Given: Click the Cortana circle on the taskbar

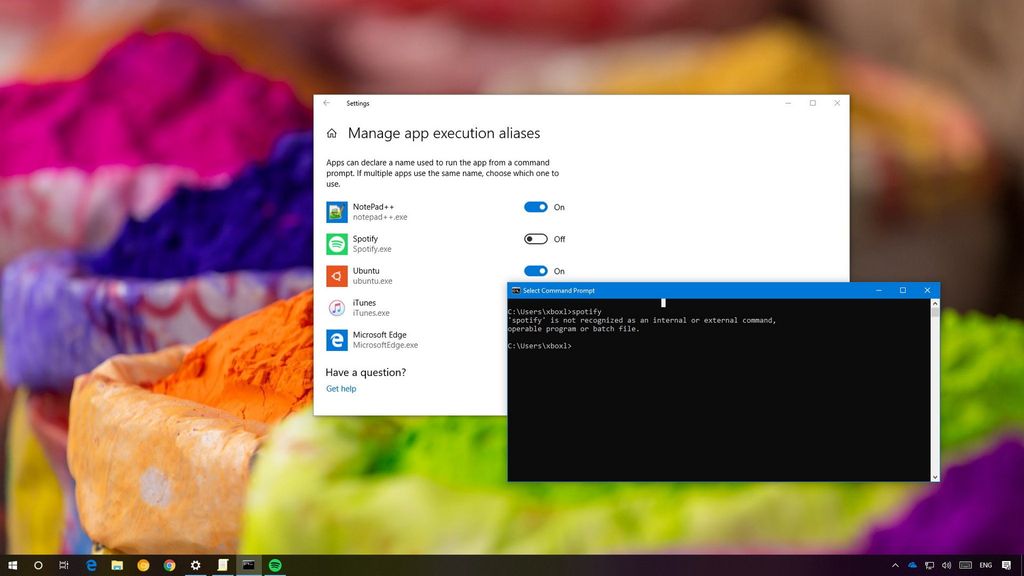Looking at the screenshot, I should point(38,565).
